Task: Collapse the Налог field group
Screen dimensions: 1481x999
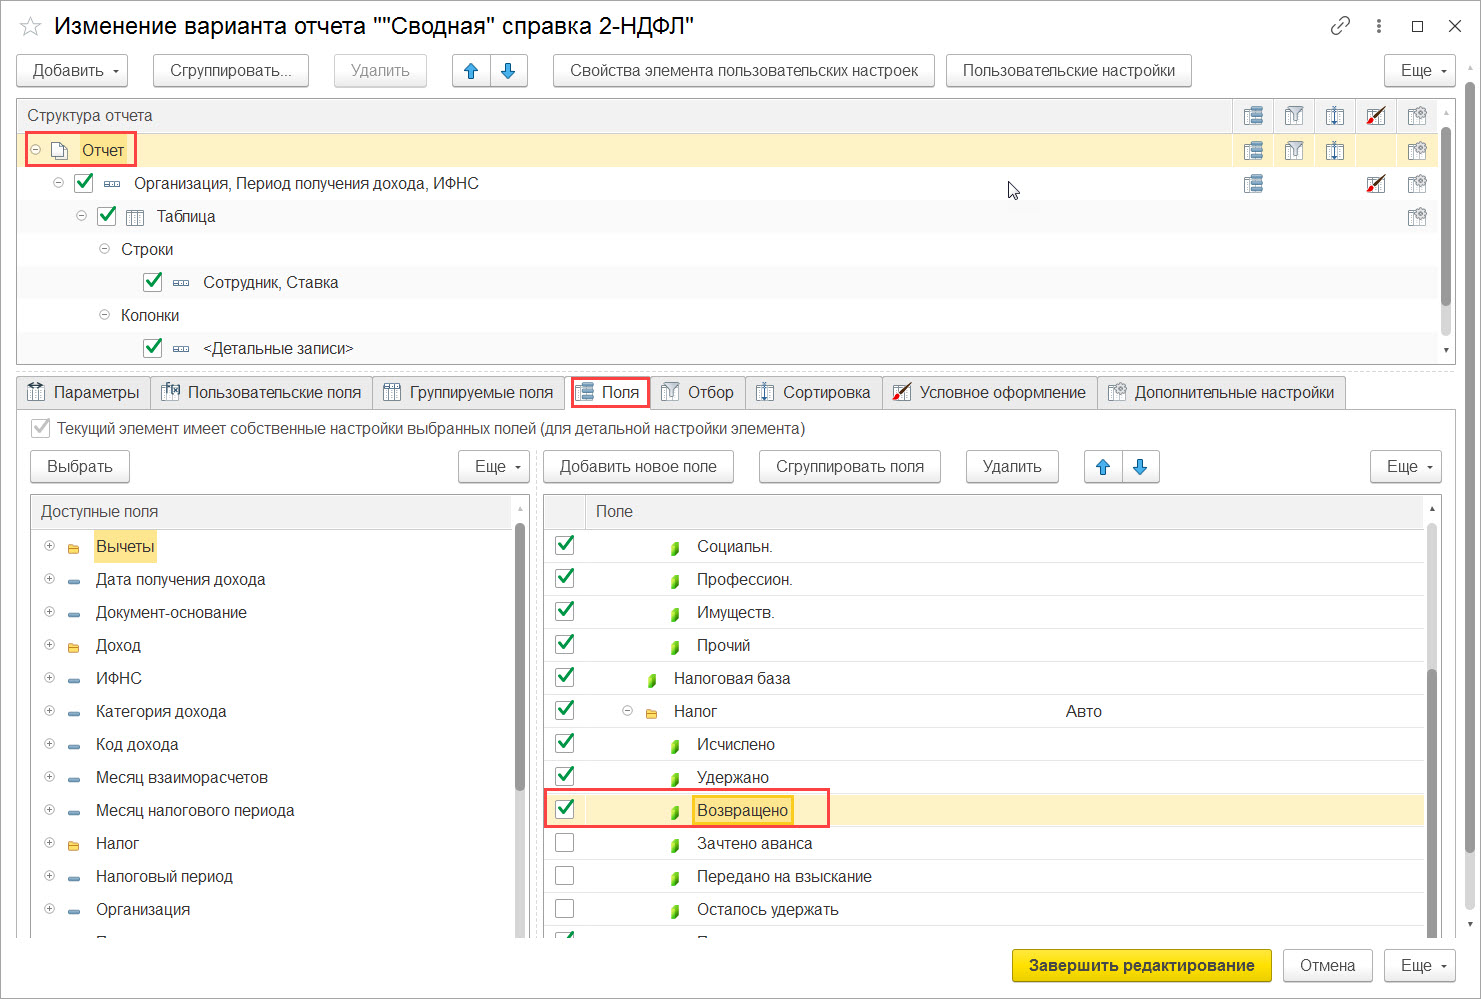Action: [x=627, y=711]
